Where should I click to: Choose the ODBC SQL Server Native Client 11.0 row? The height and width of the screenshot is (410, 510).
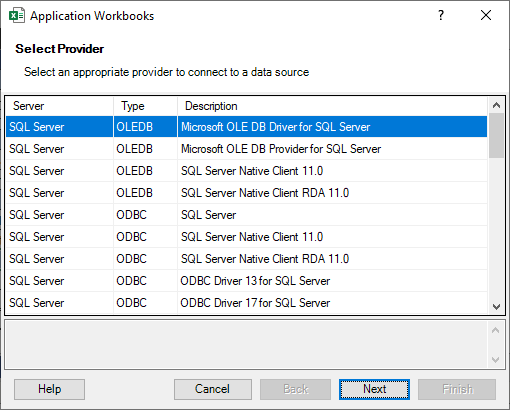pos(246,237)
